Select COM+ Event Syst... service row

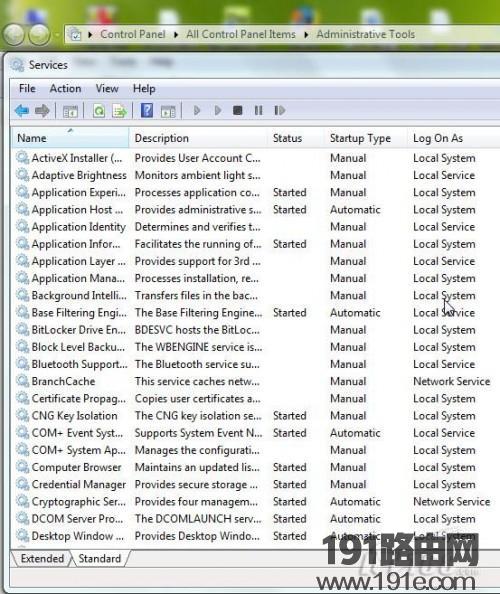pos(256,432)
